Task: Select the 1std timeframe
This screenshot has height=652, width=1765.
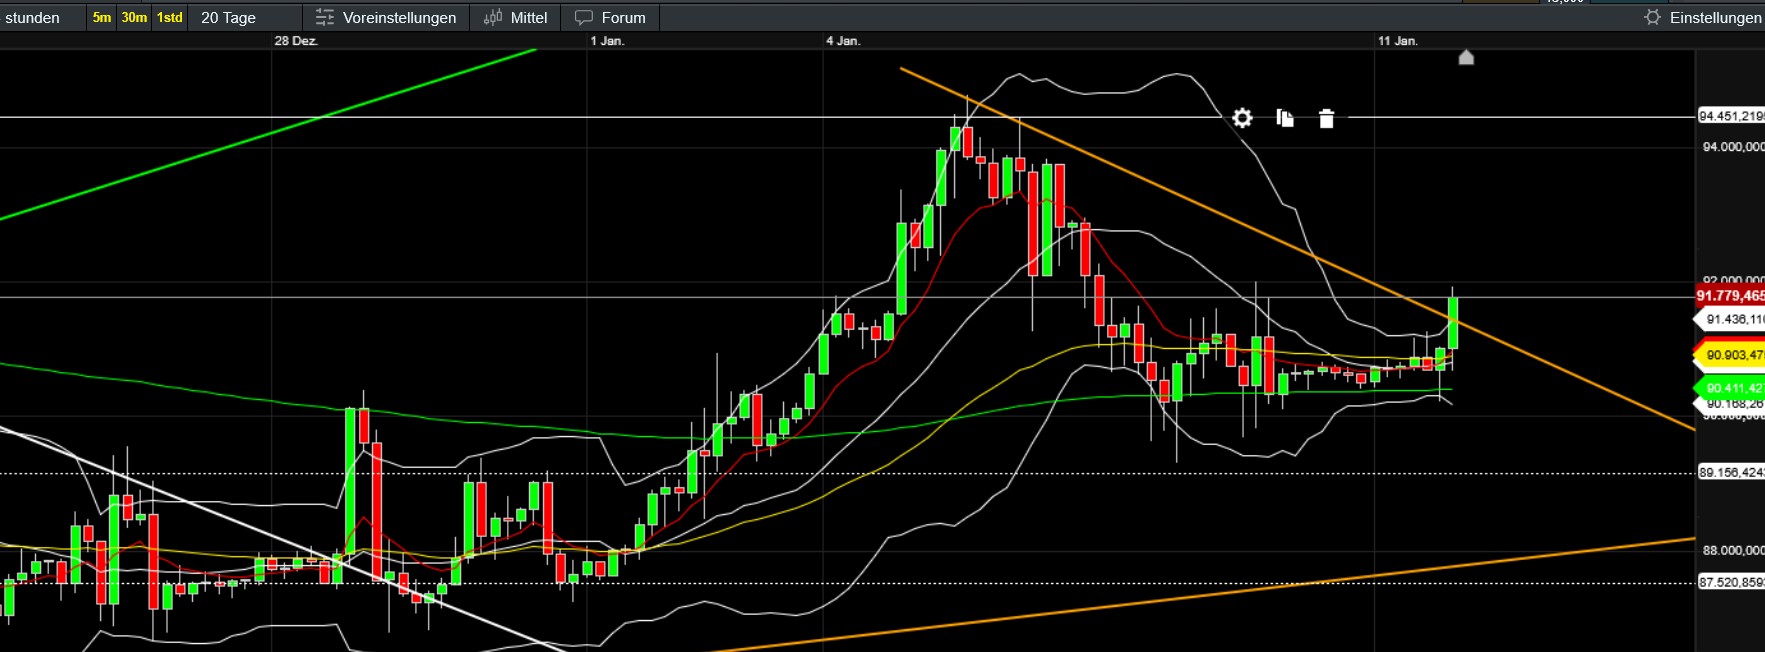Action: (170, 17)
